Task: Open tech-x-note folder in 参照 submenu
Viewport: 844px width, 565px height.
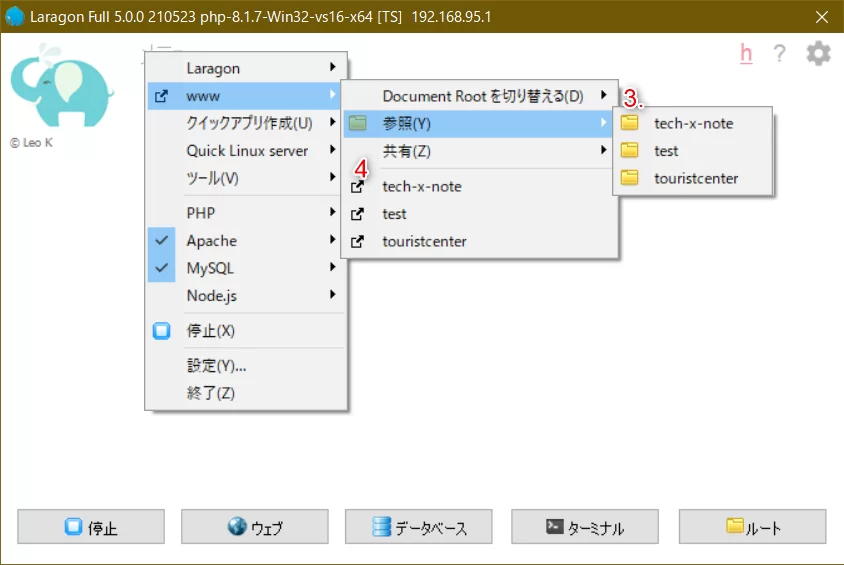Action: [693, 123]
